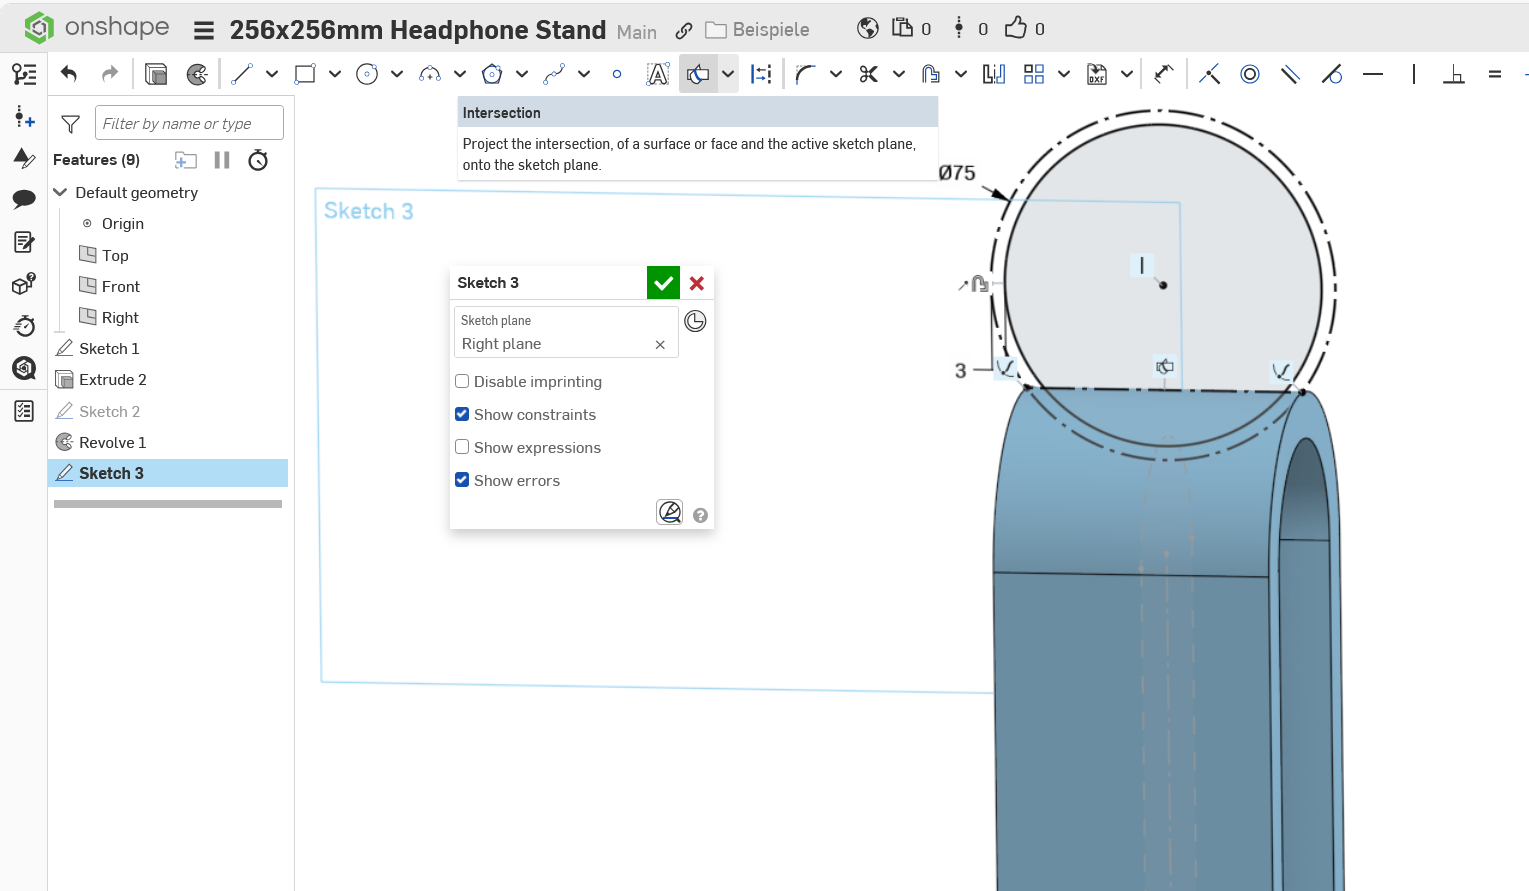Accept Sketch 3 with green checkmark
Viewport: 1529px width, 891px height.
click(x=663, y=283)
